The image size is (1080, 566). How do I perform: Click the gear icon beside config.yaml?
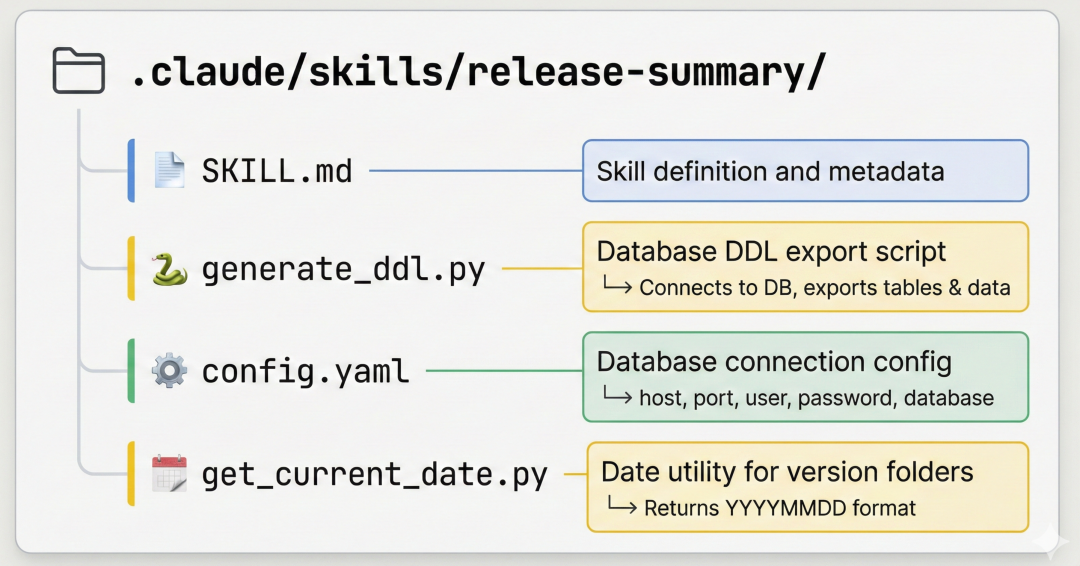[169, 371]
